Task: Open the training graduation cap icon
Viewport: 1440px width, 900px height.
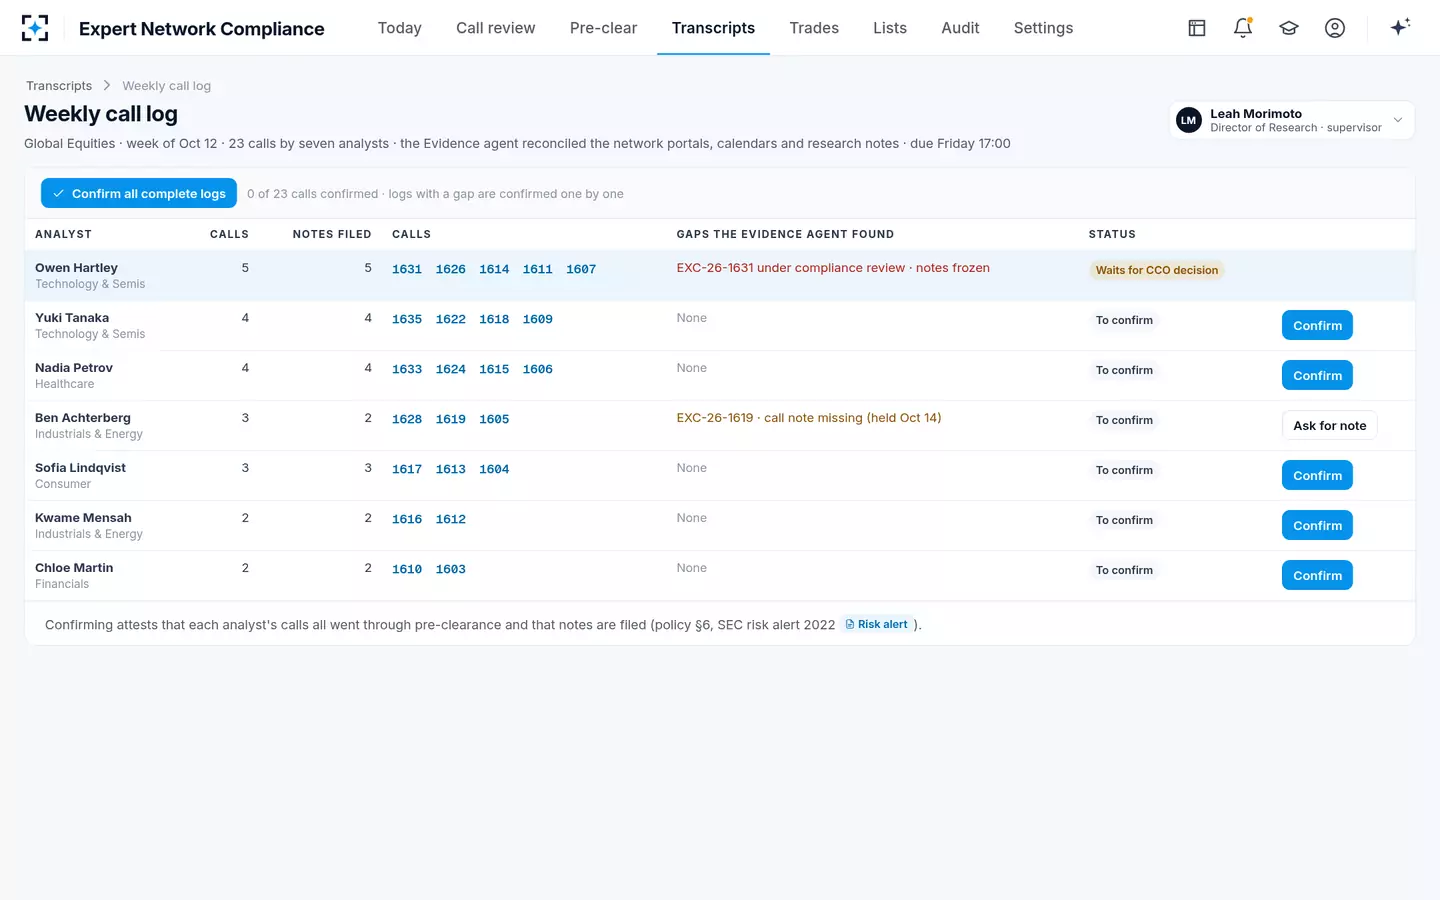Action: pyautogui.click(x=1289, y=28)
